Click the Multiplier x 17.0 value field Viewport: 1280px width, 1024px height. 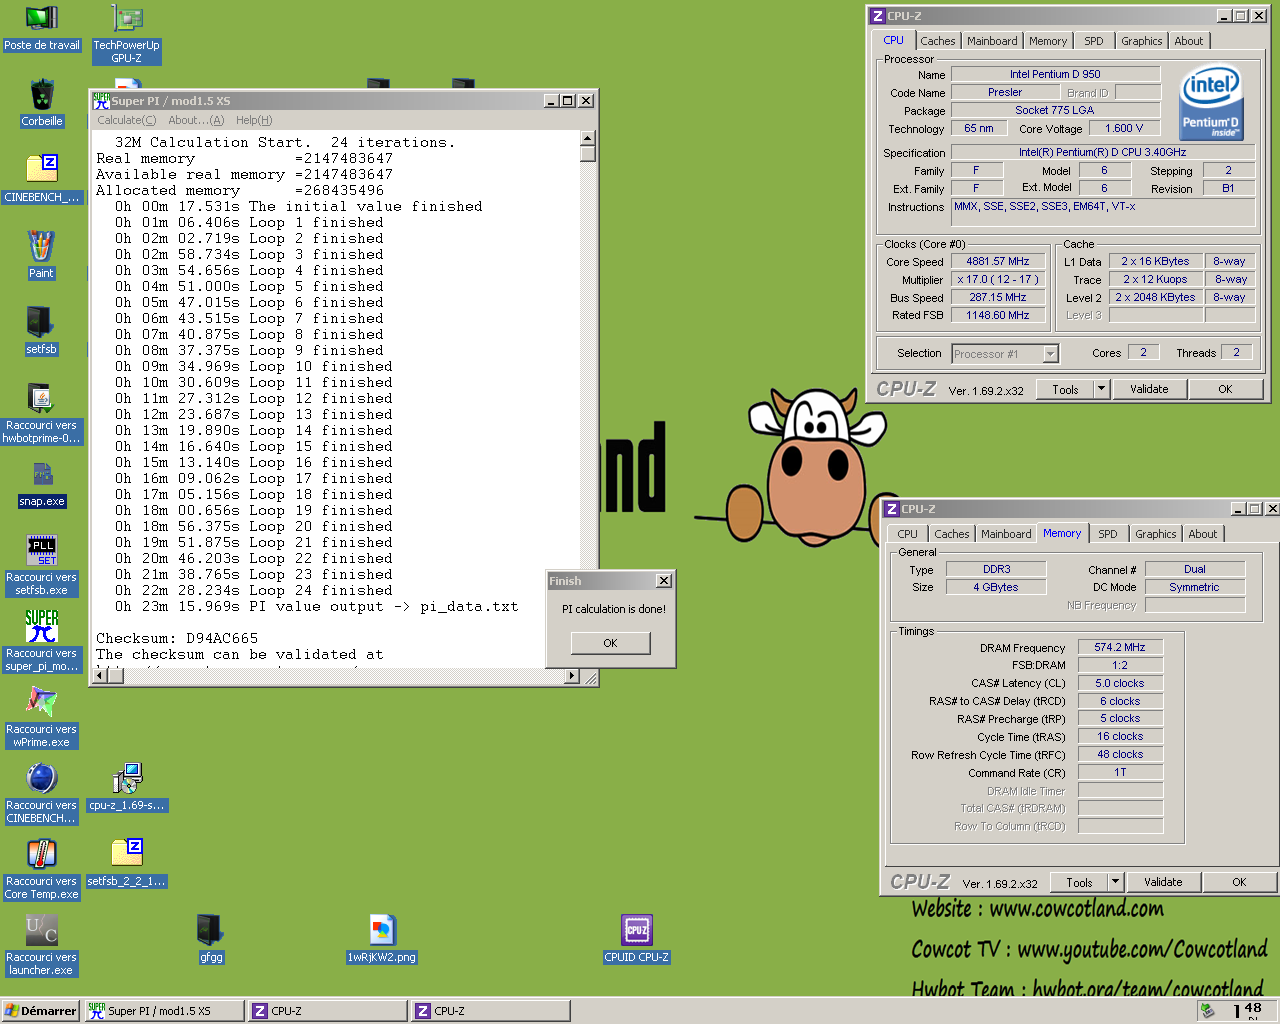(x=997, y=279)
